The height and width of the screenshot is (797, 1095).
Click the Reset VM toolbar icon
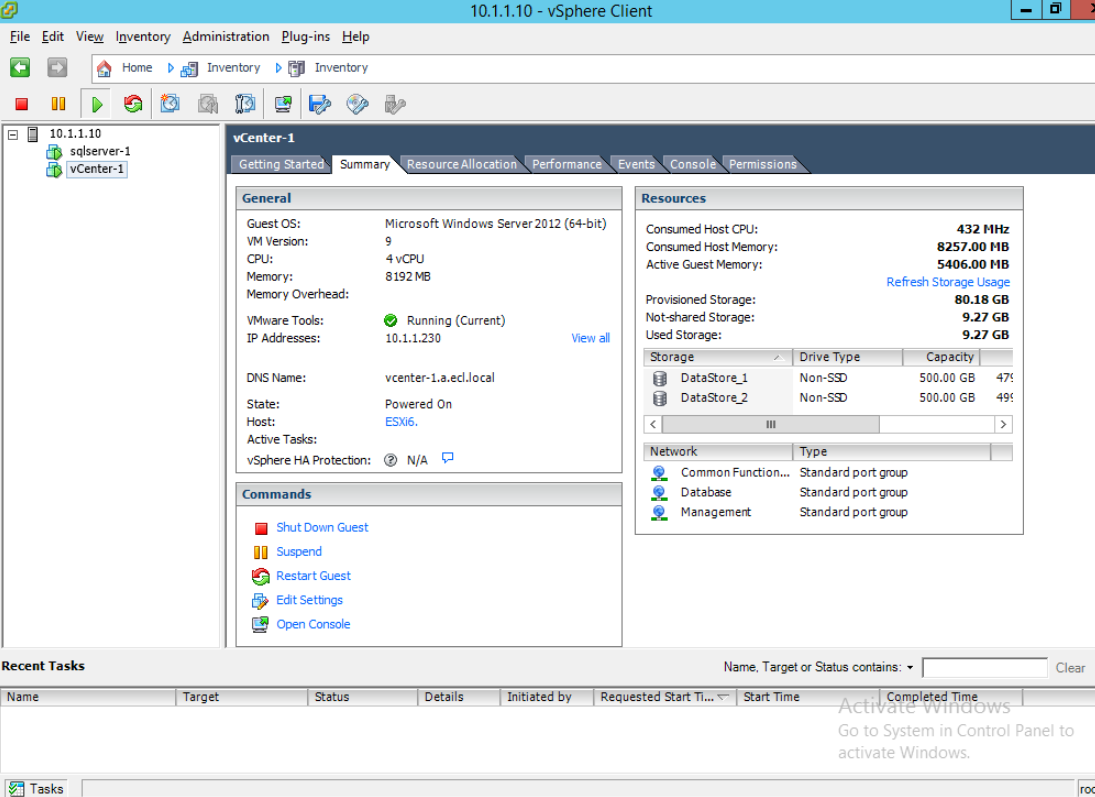pos(133,104)
